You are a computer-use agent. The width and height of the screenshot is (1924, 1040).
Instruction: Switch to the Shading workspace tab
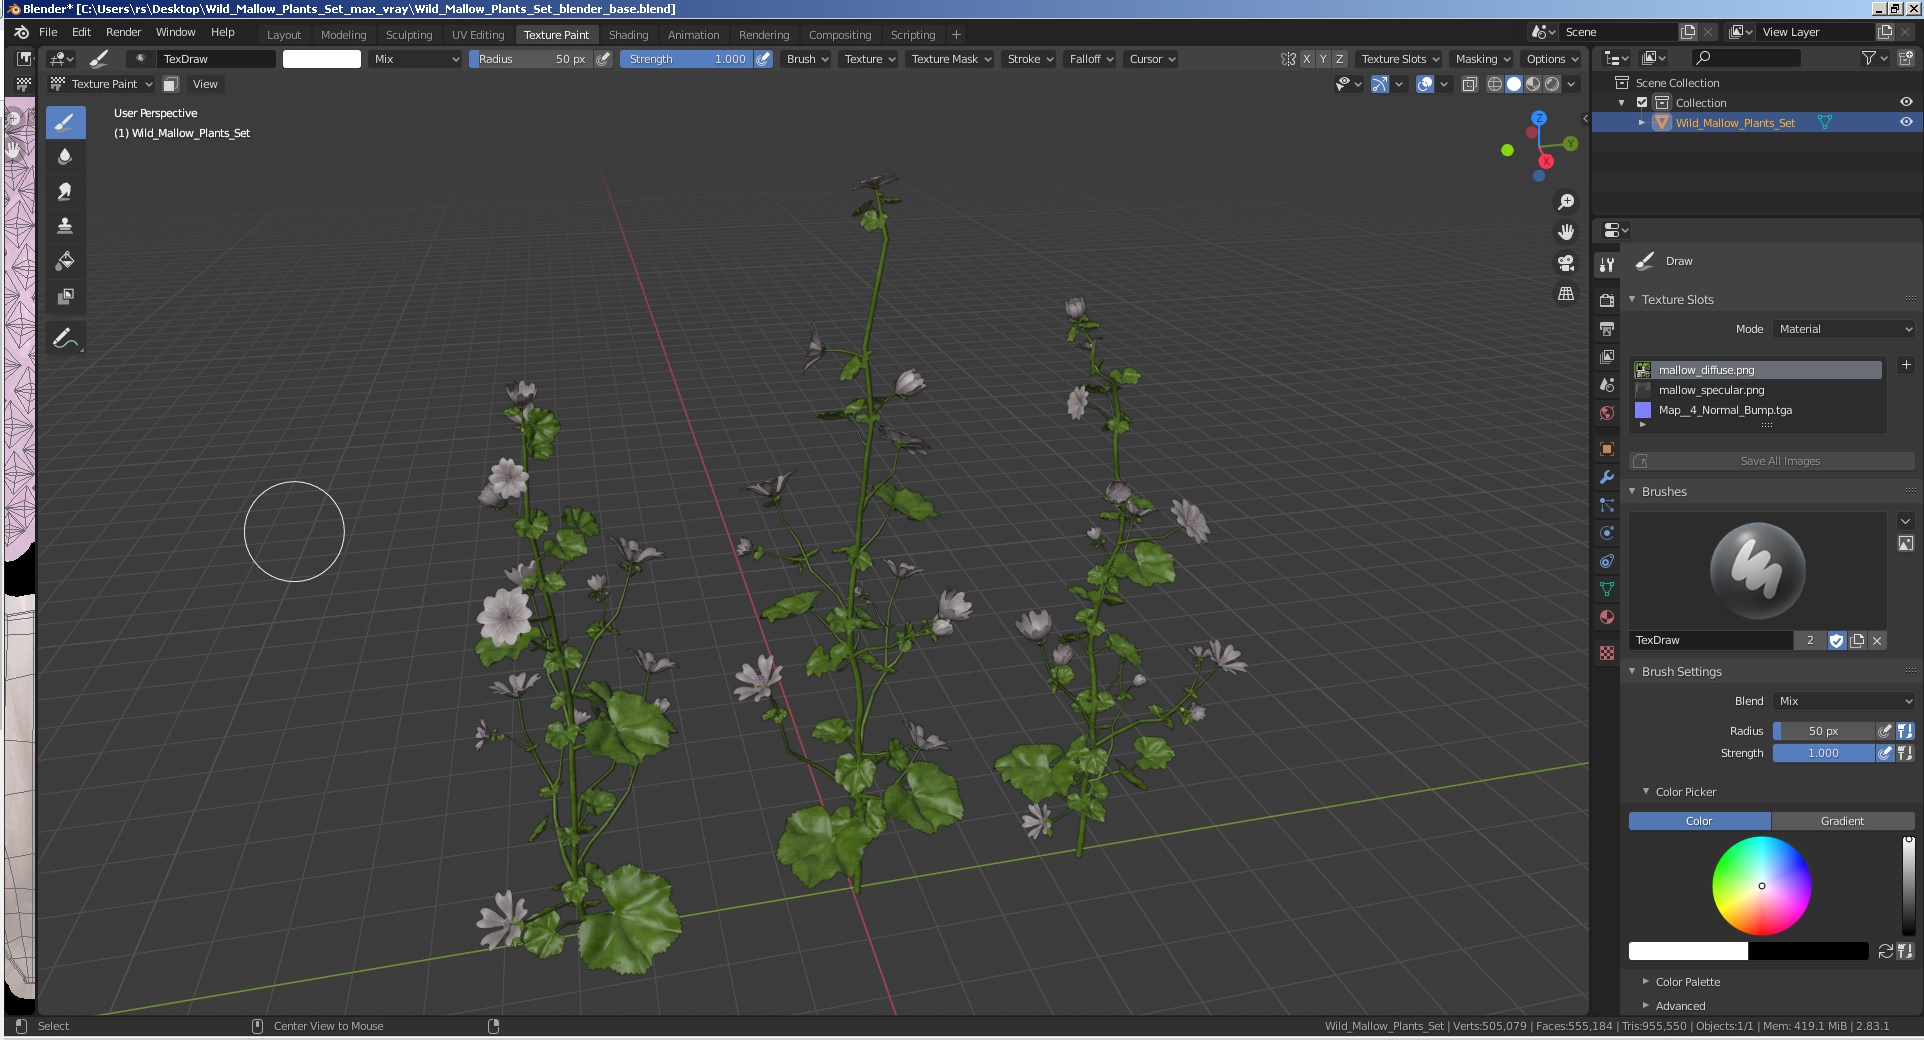pyautogui.click(x=628, y=35)
